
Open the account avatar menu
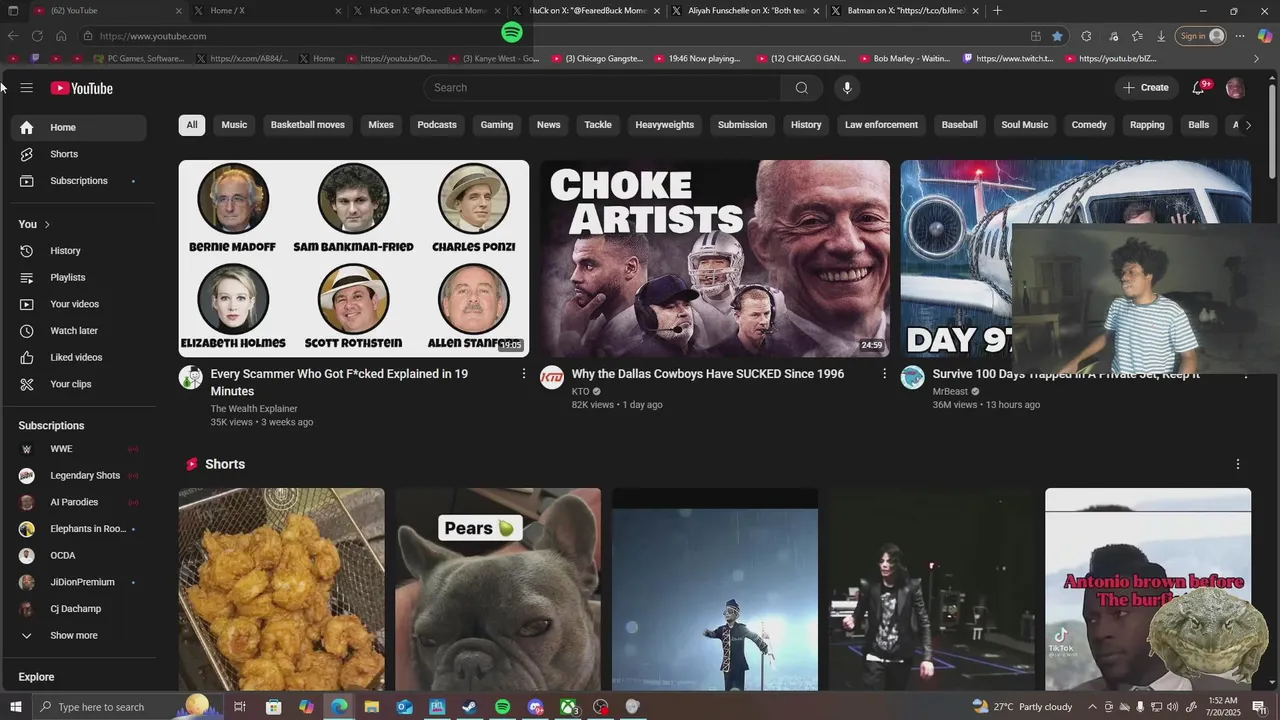coord(1235,88)
